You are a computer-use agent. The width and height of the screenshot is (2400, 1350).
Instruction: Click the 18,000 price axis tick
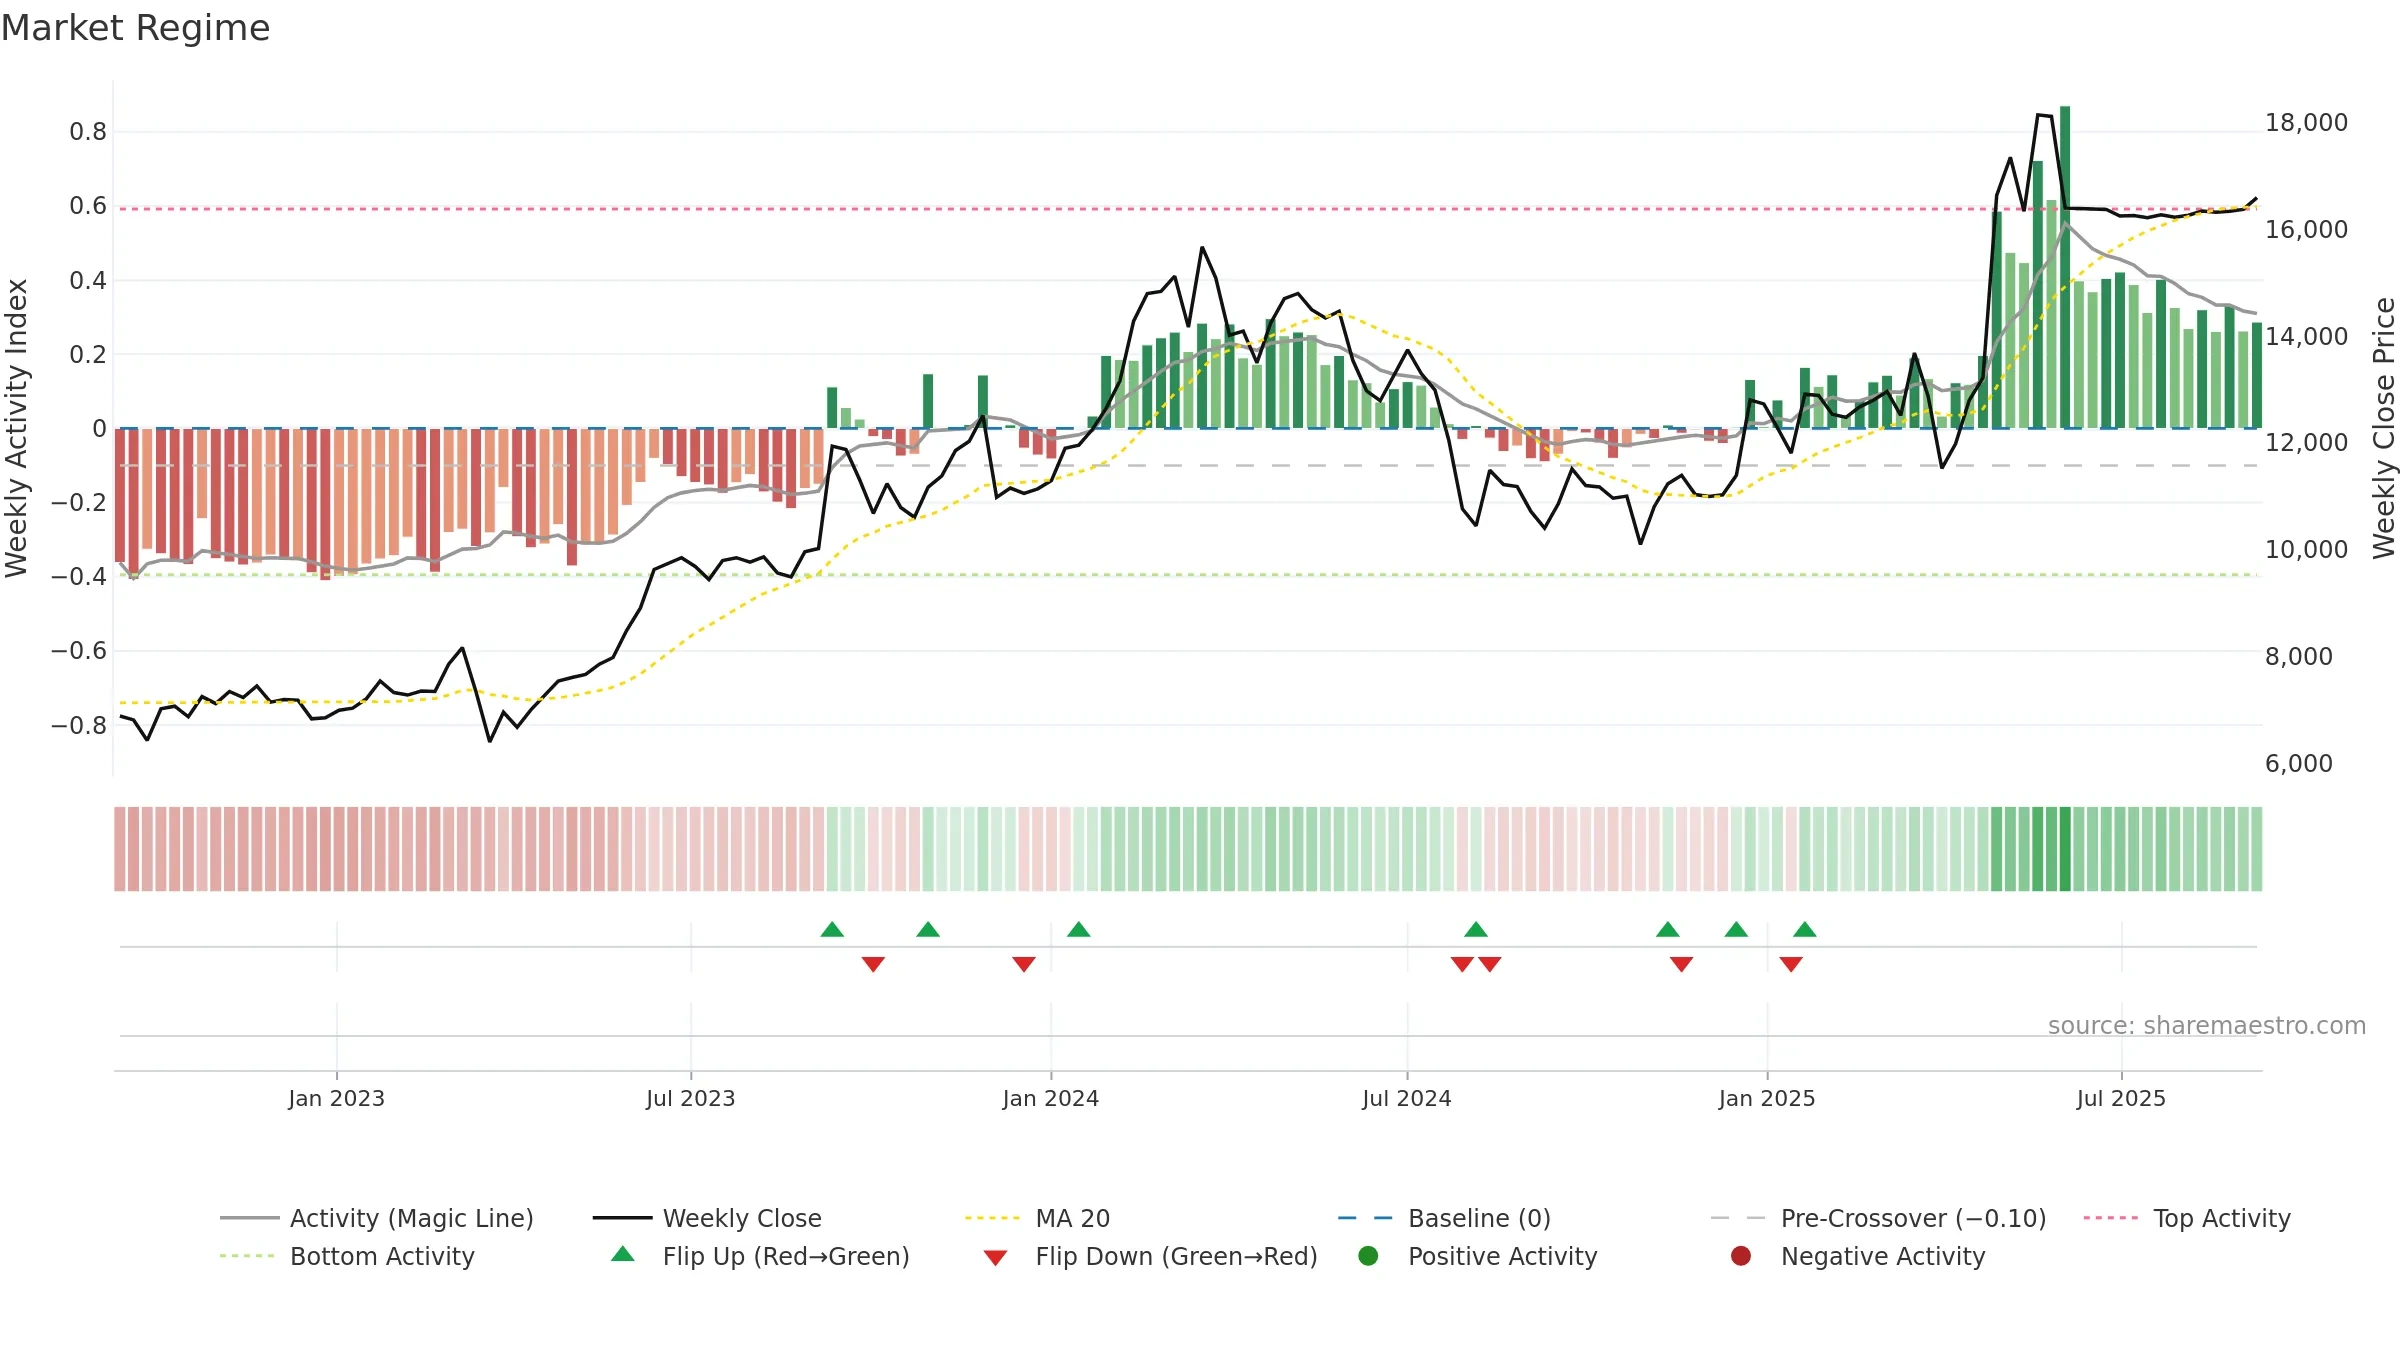tap(2306, 123)
